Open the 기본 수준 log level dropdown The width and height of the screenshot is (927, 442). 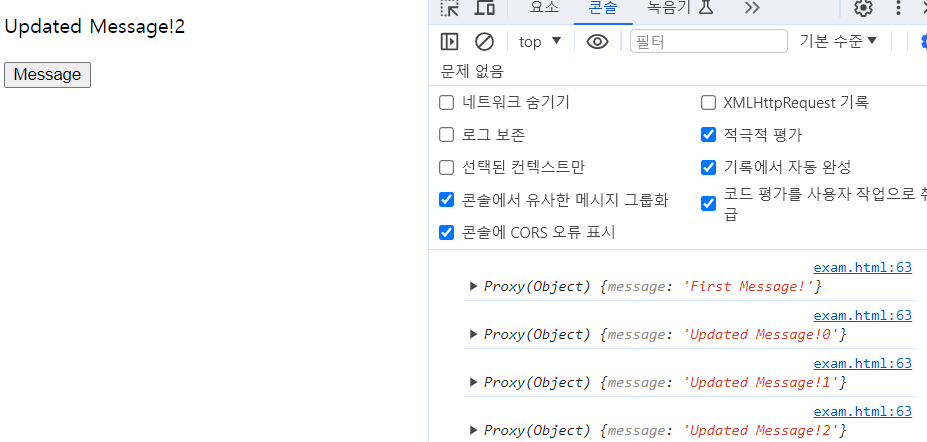click(838, 41)
